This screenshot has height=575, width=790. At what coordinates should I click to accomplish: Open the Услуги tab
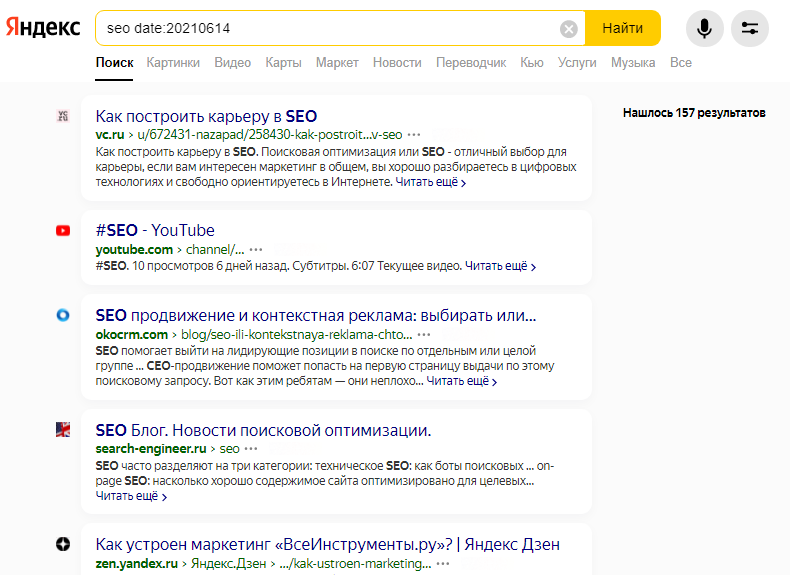click(x=577, y=62)
